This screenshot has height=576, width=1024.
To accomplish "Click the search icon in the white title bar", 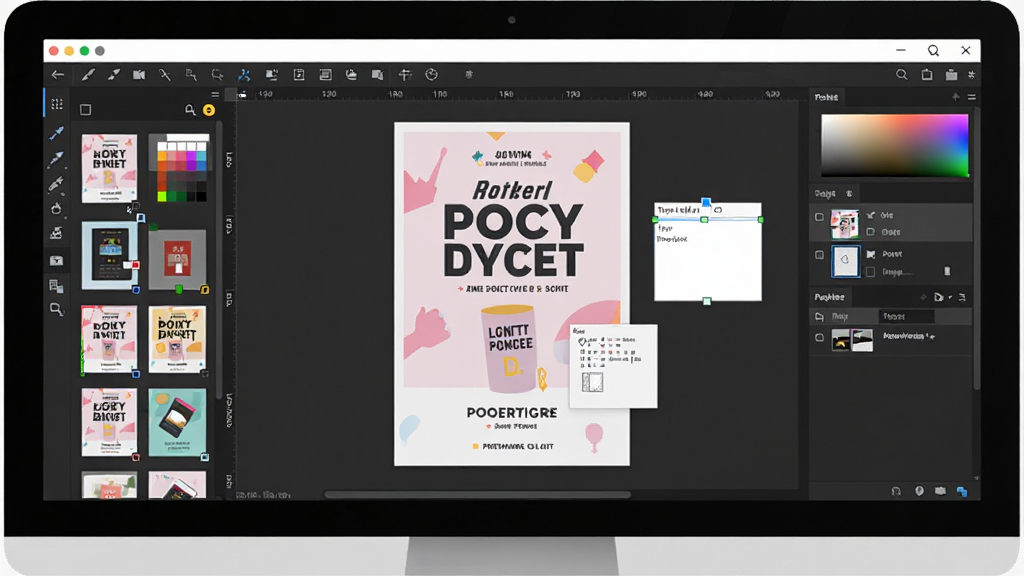I will click(933, 51).
